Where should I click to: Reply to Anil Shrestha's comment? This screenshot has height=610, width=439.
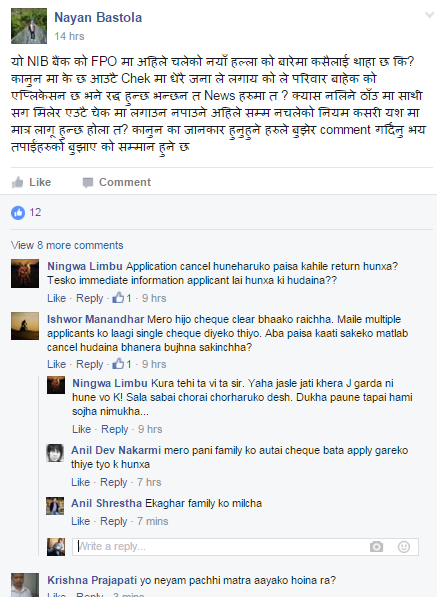[113, 521]
